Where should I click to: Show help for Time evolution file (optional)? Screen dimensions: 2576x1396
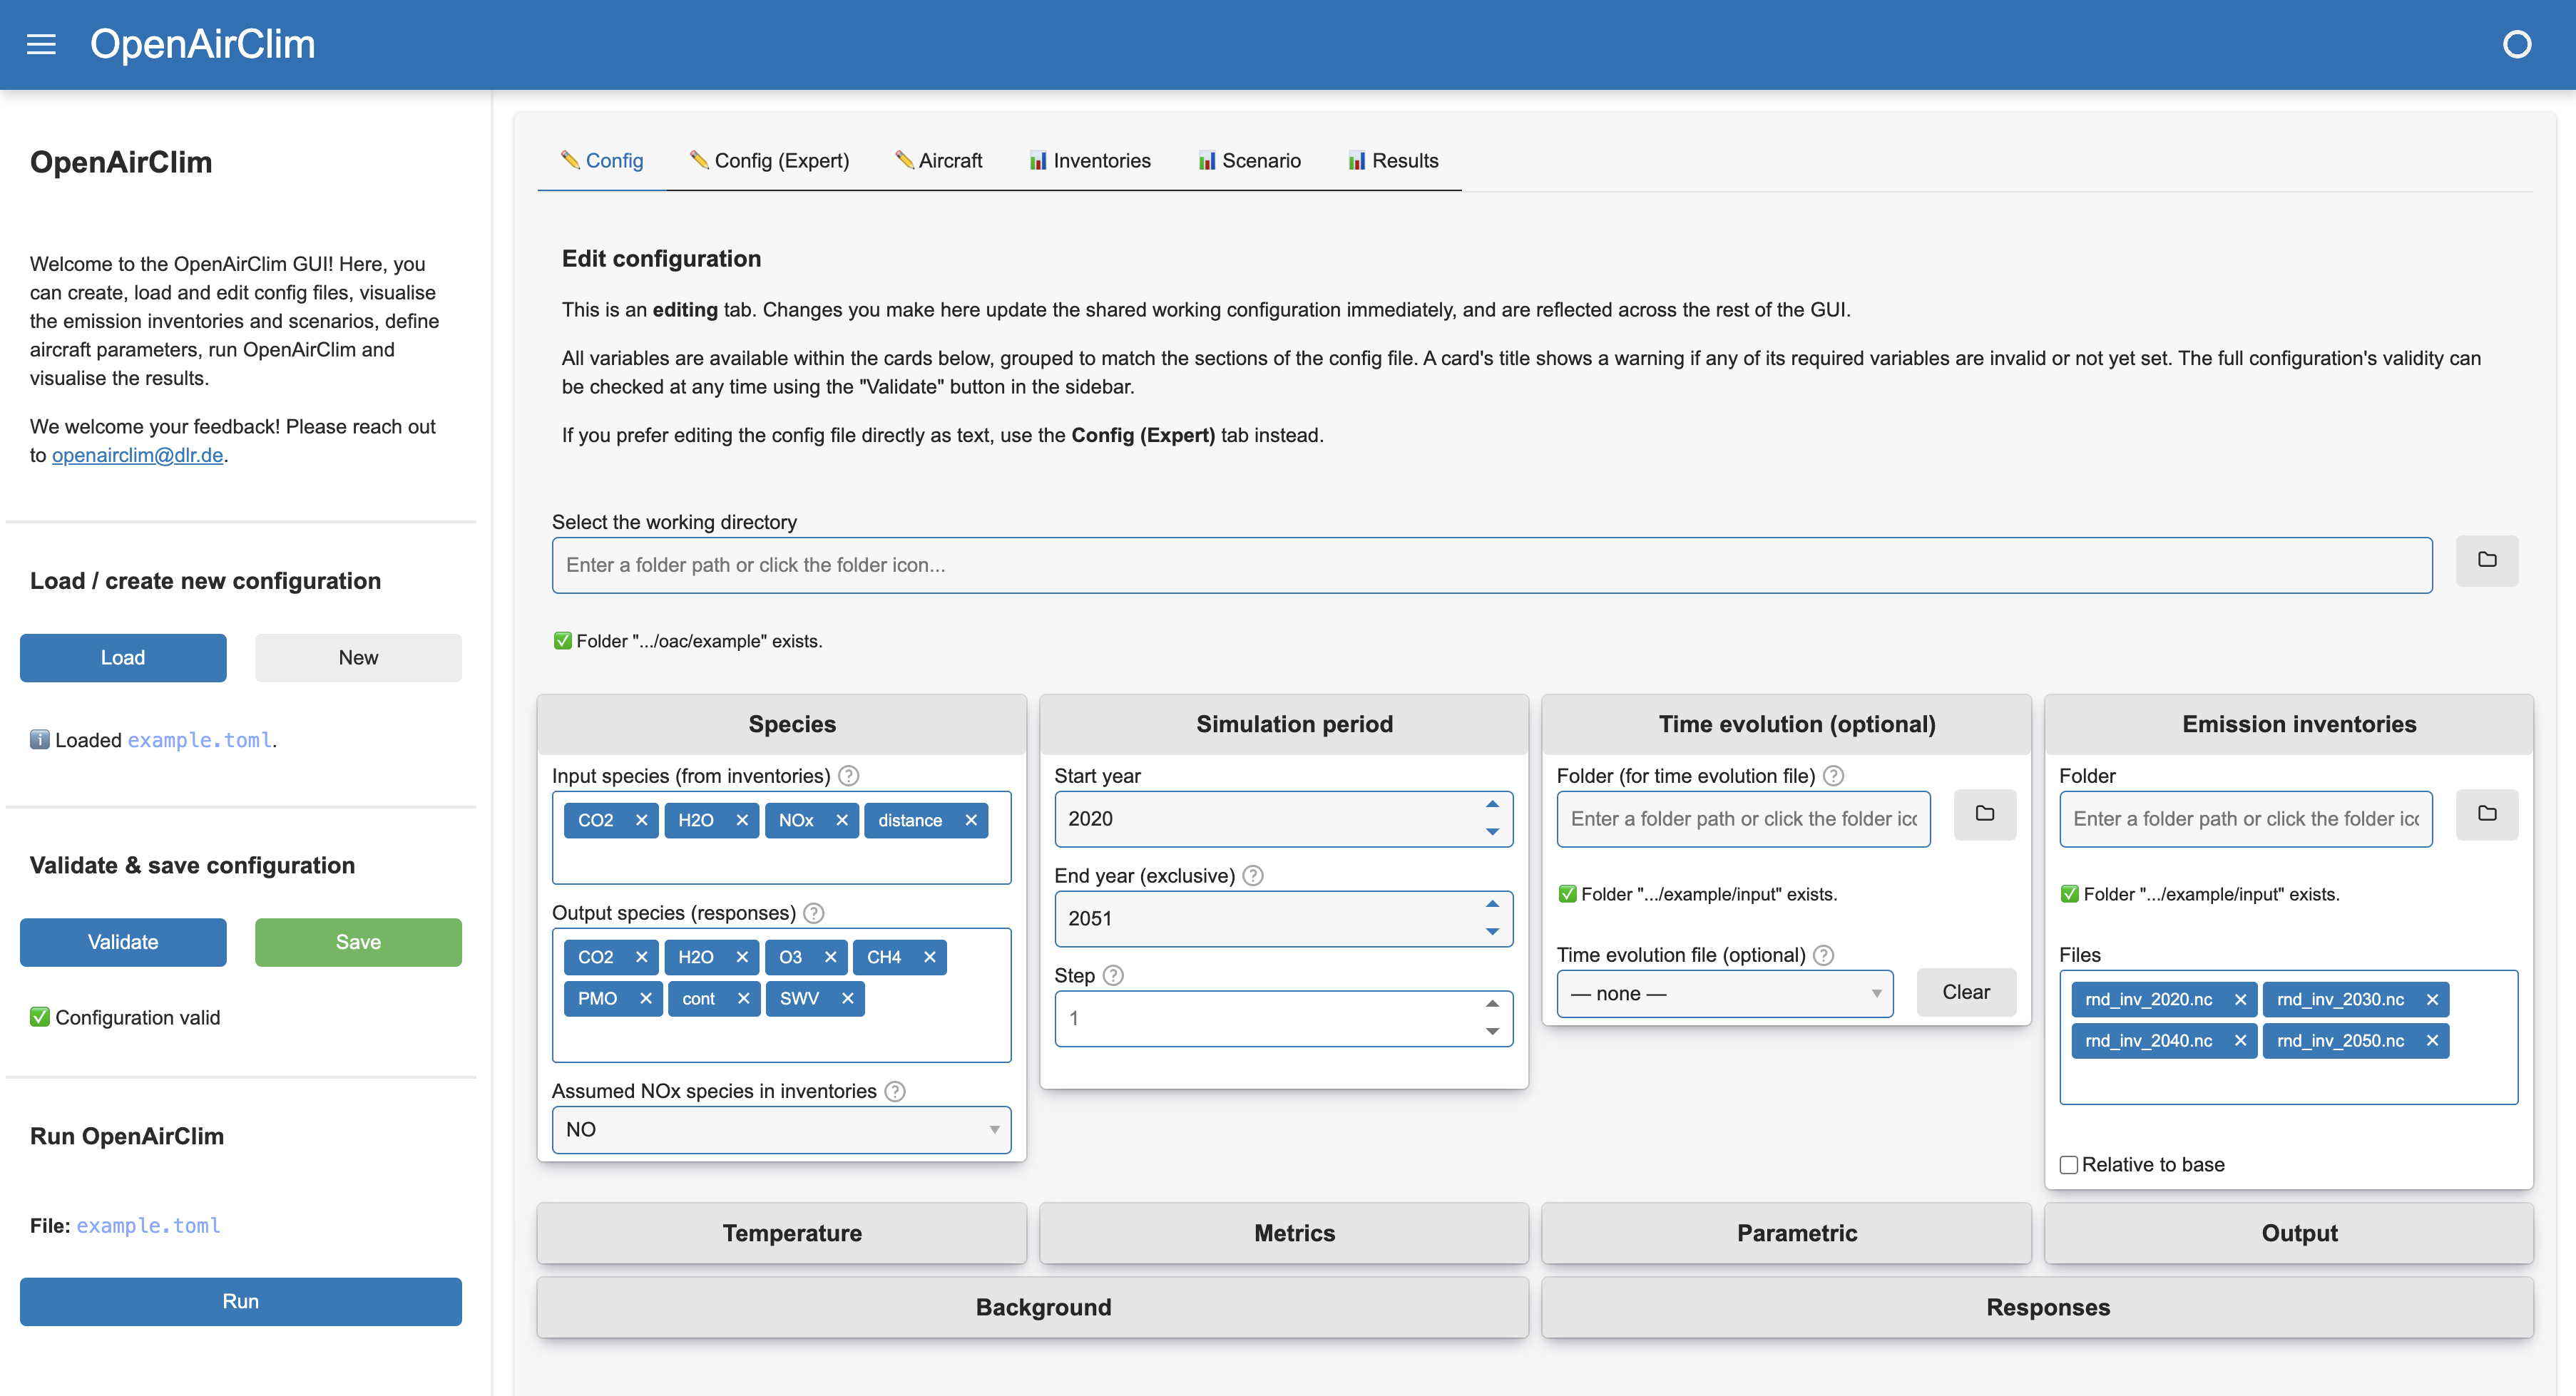click(1824, 955)
